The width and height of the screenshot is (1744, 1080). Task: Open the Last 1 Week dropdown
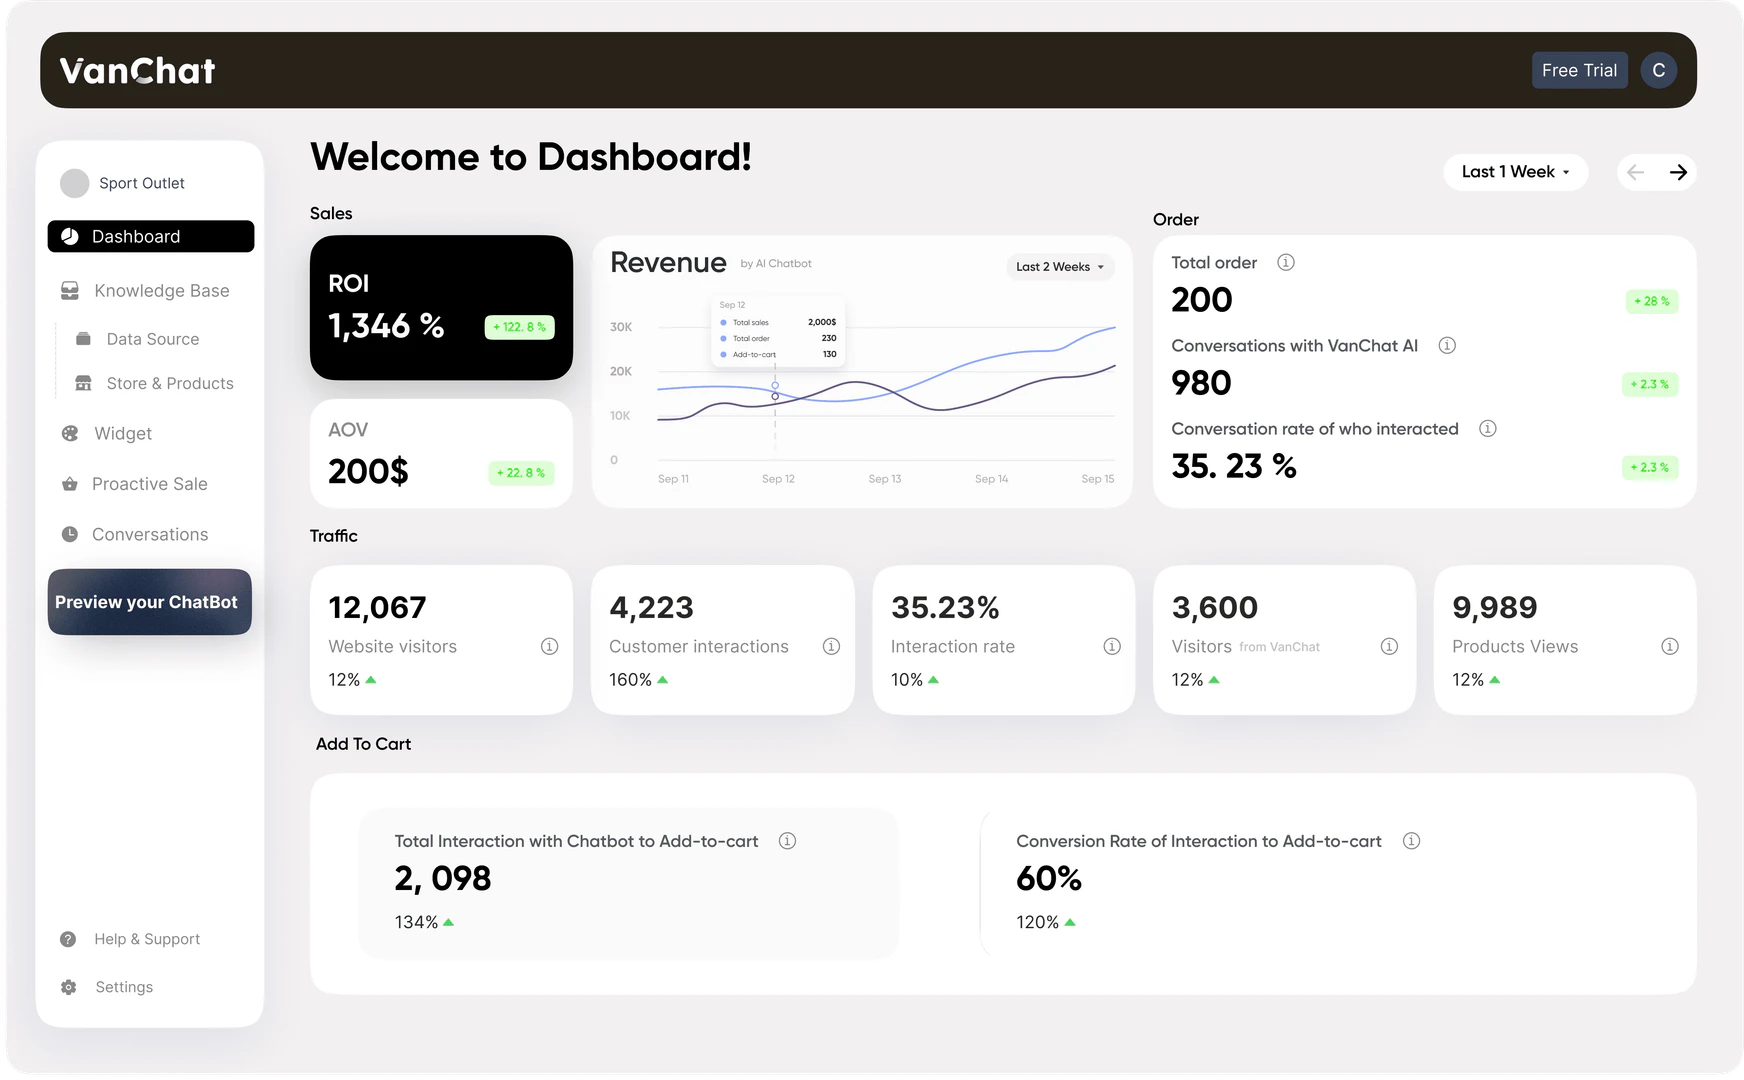tap(1515, 172)
